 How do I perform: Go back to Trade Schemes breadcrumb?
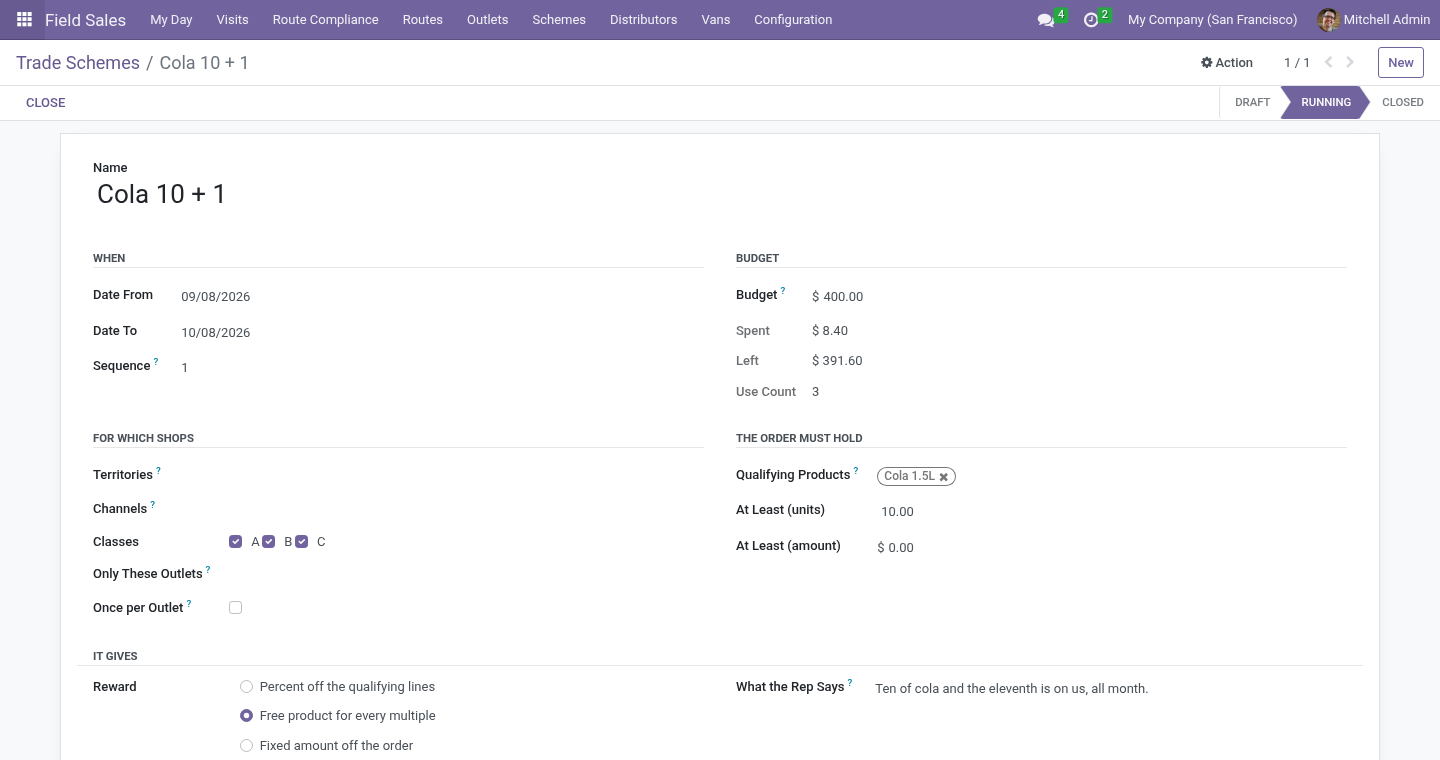pyautogui.click(x=78, y=63)
